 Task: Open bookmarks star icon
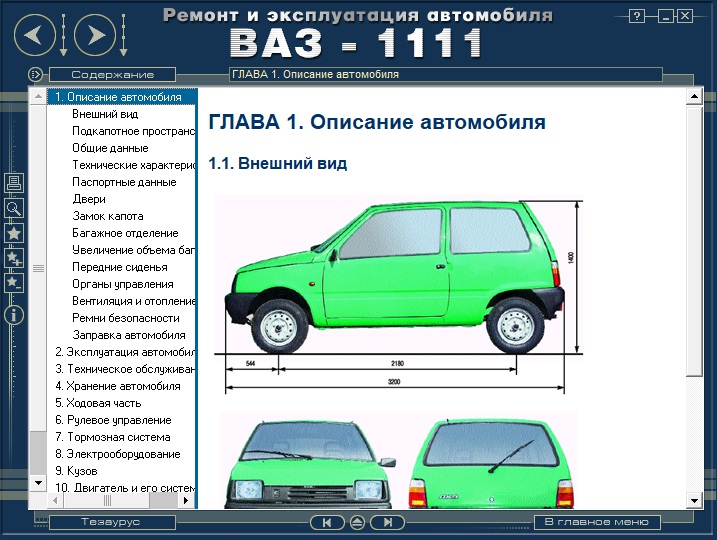(14, 233)
